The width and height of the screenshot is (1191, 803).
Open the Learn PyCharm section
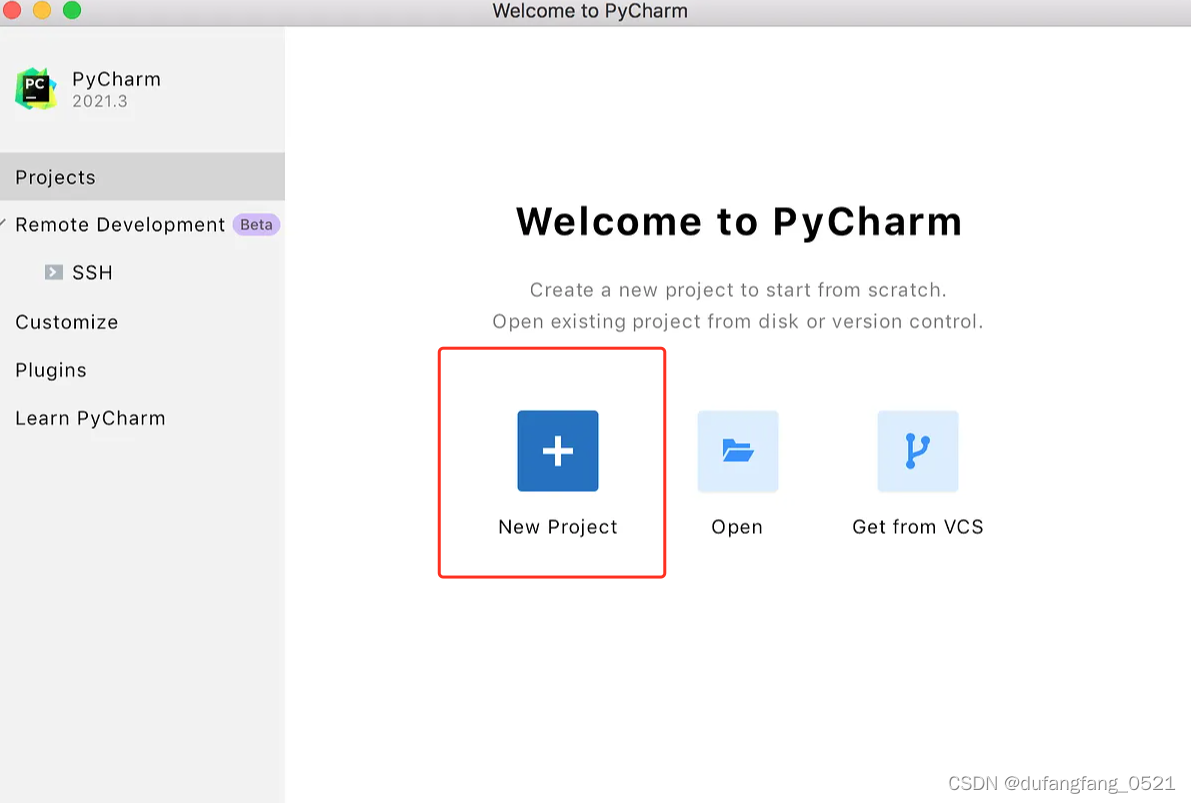[x=90, y=418]
